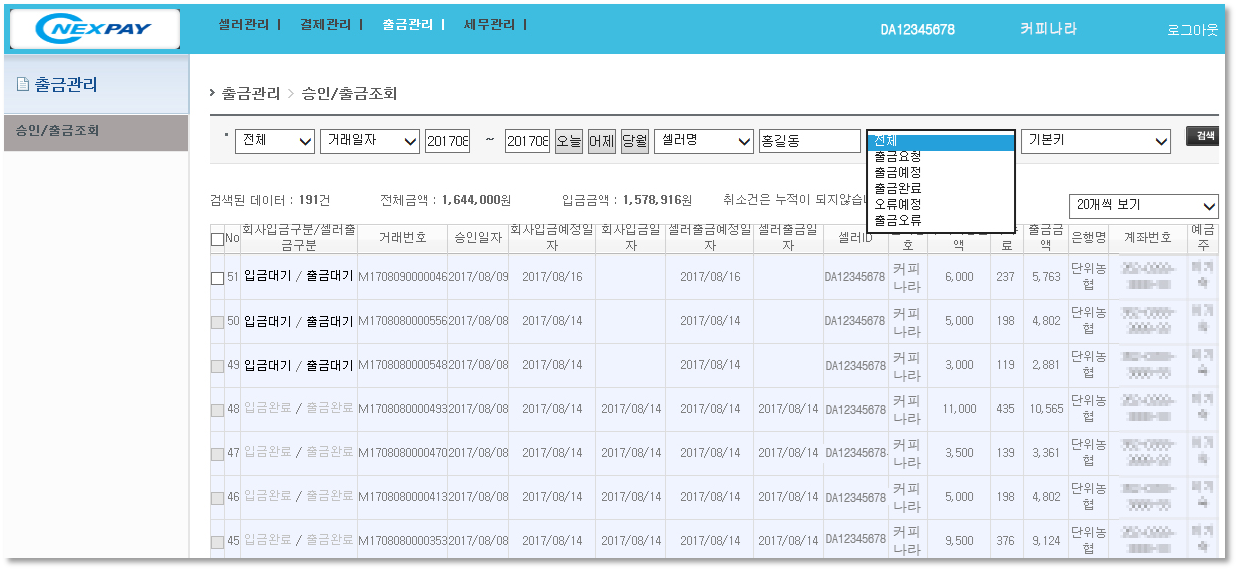Click transaction number M1708080000493
Viewport: 1237px width, 570px height.
point(402,409)
